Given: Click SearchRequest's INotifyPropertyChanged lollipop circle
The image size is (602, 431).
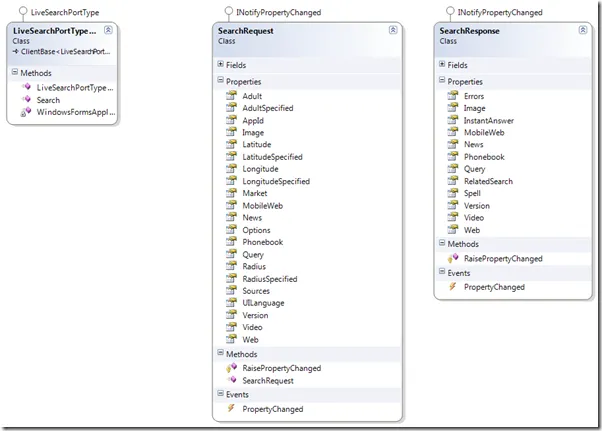Looking at the screenshot, I should (228, 11).
